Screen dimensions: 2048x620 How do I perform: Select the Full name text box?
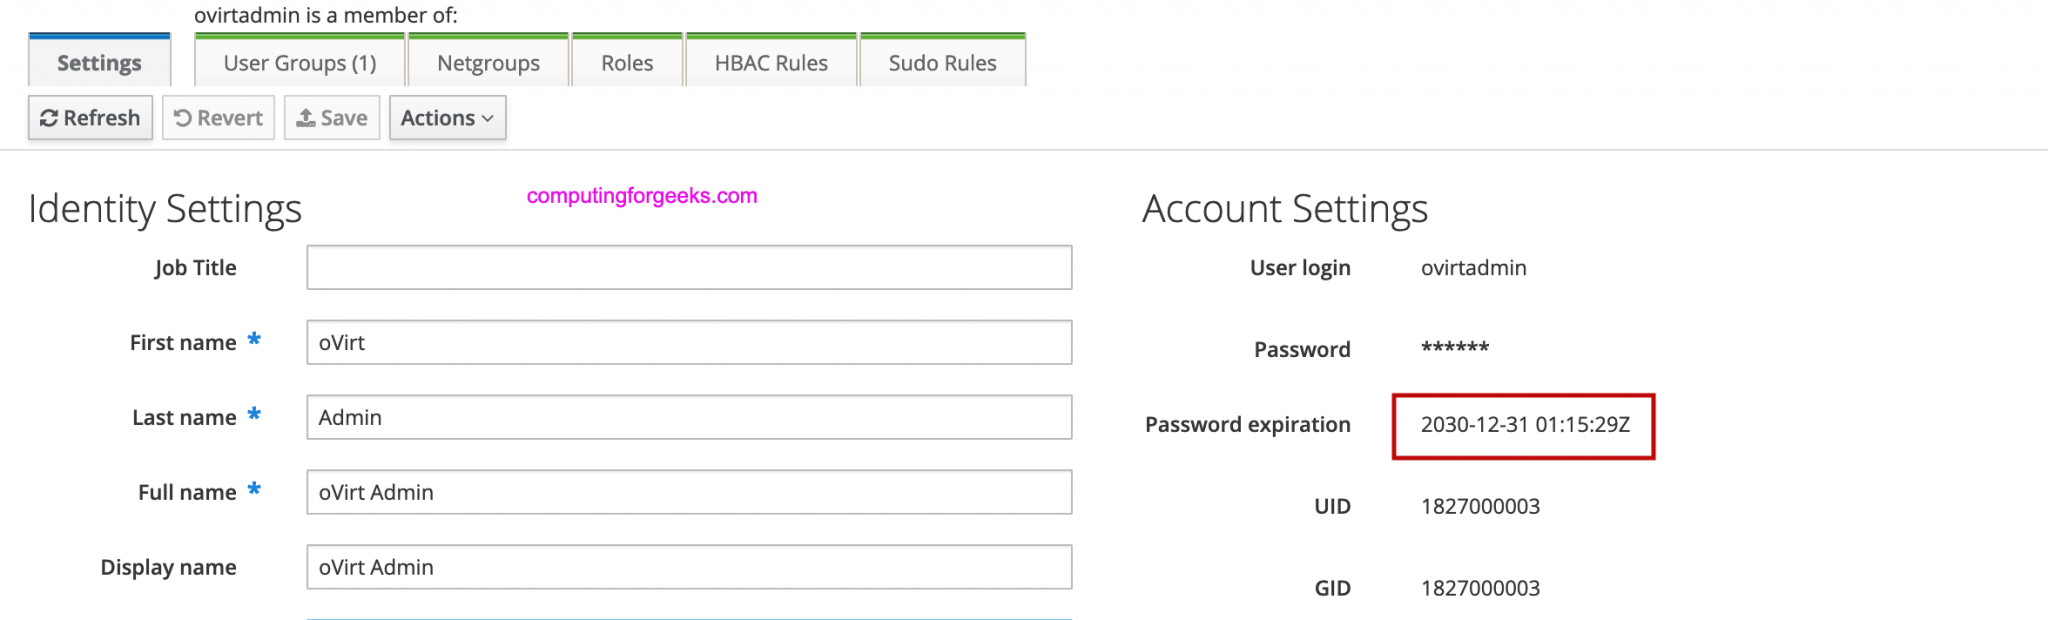click(689, 493)
